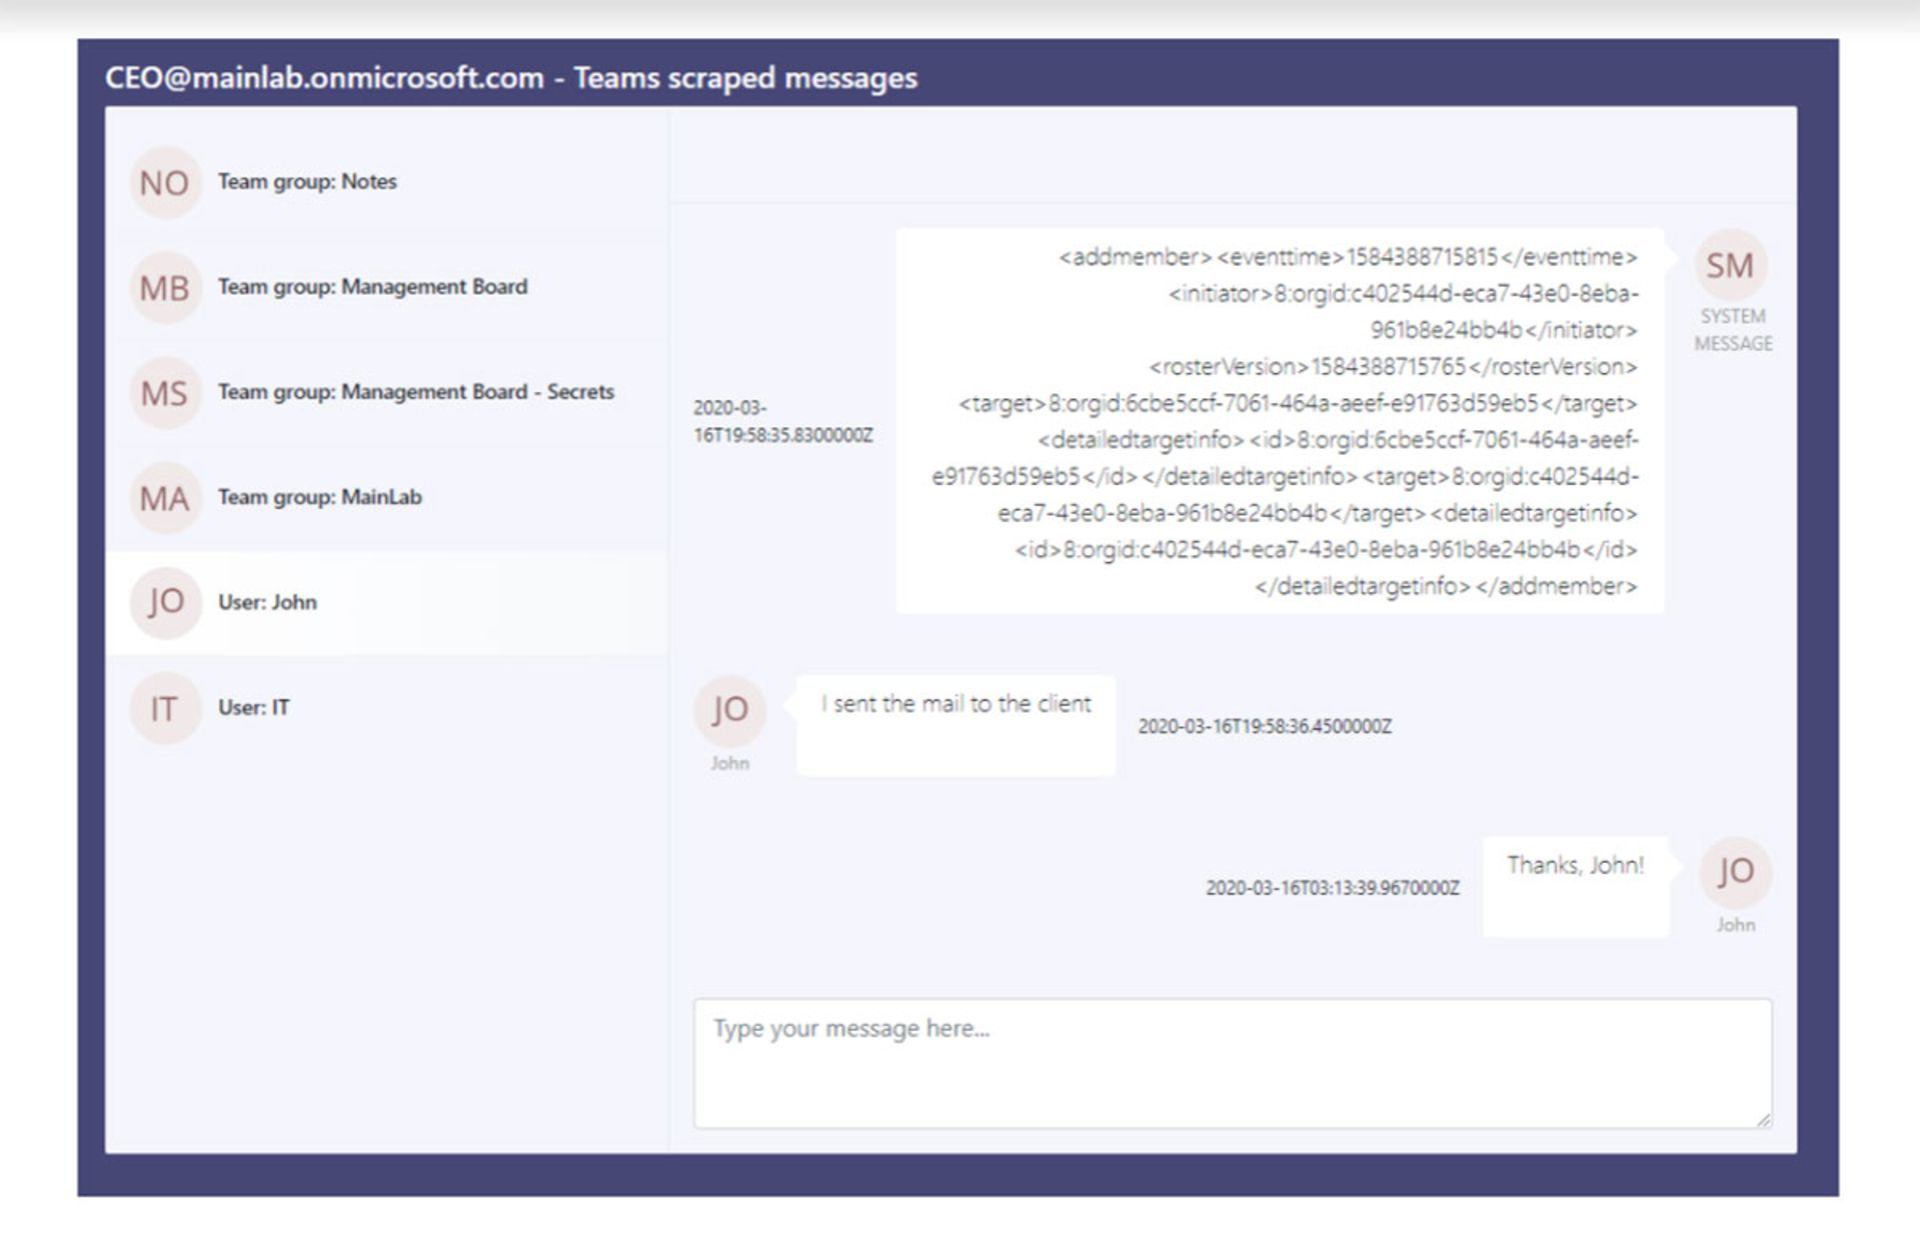Open the Team group: Notes conversation

tap(307, 182)
